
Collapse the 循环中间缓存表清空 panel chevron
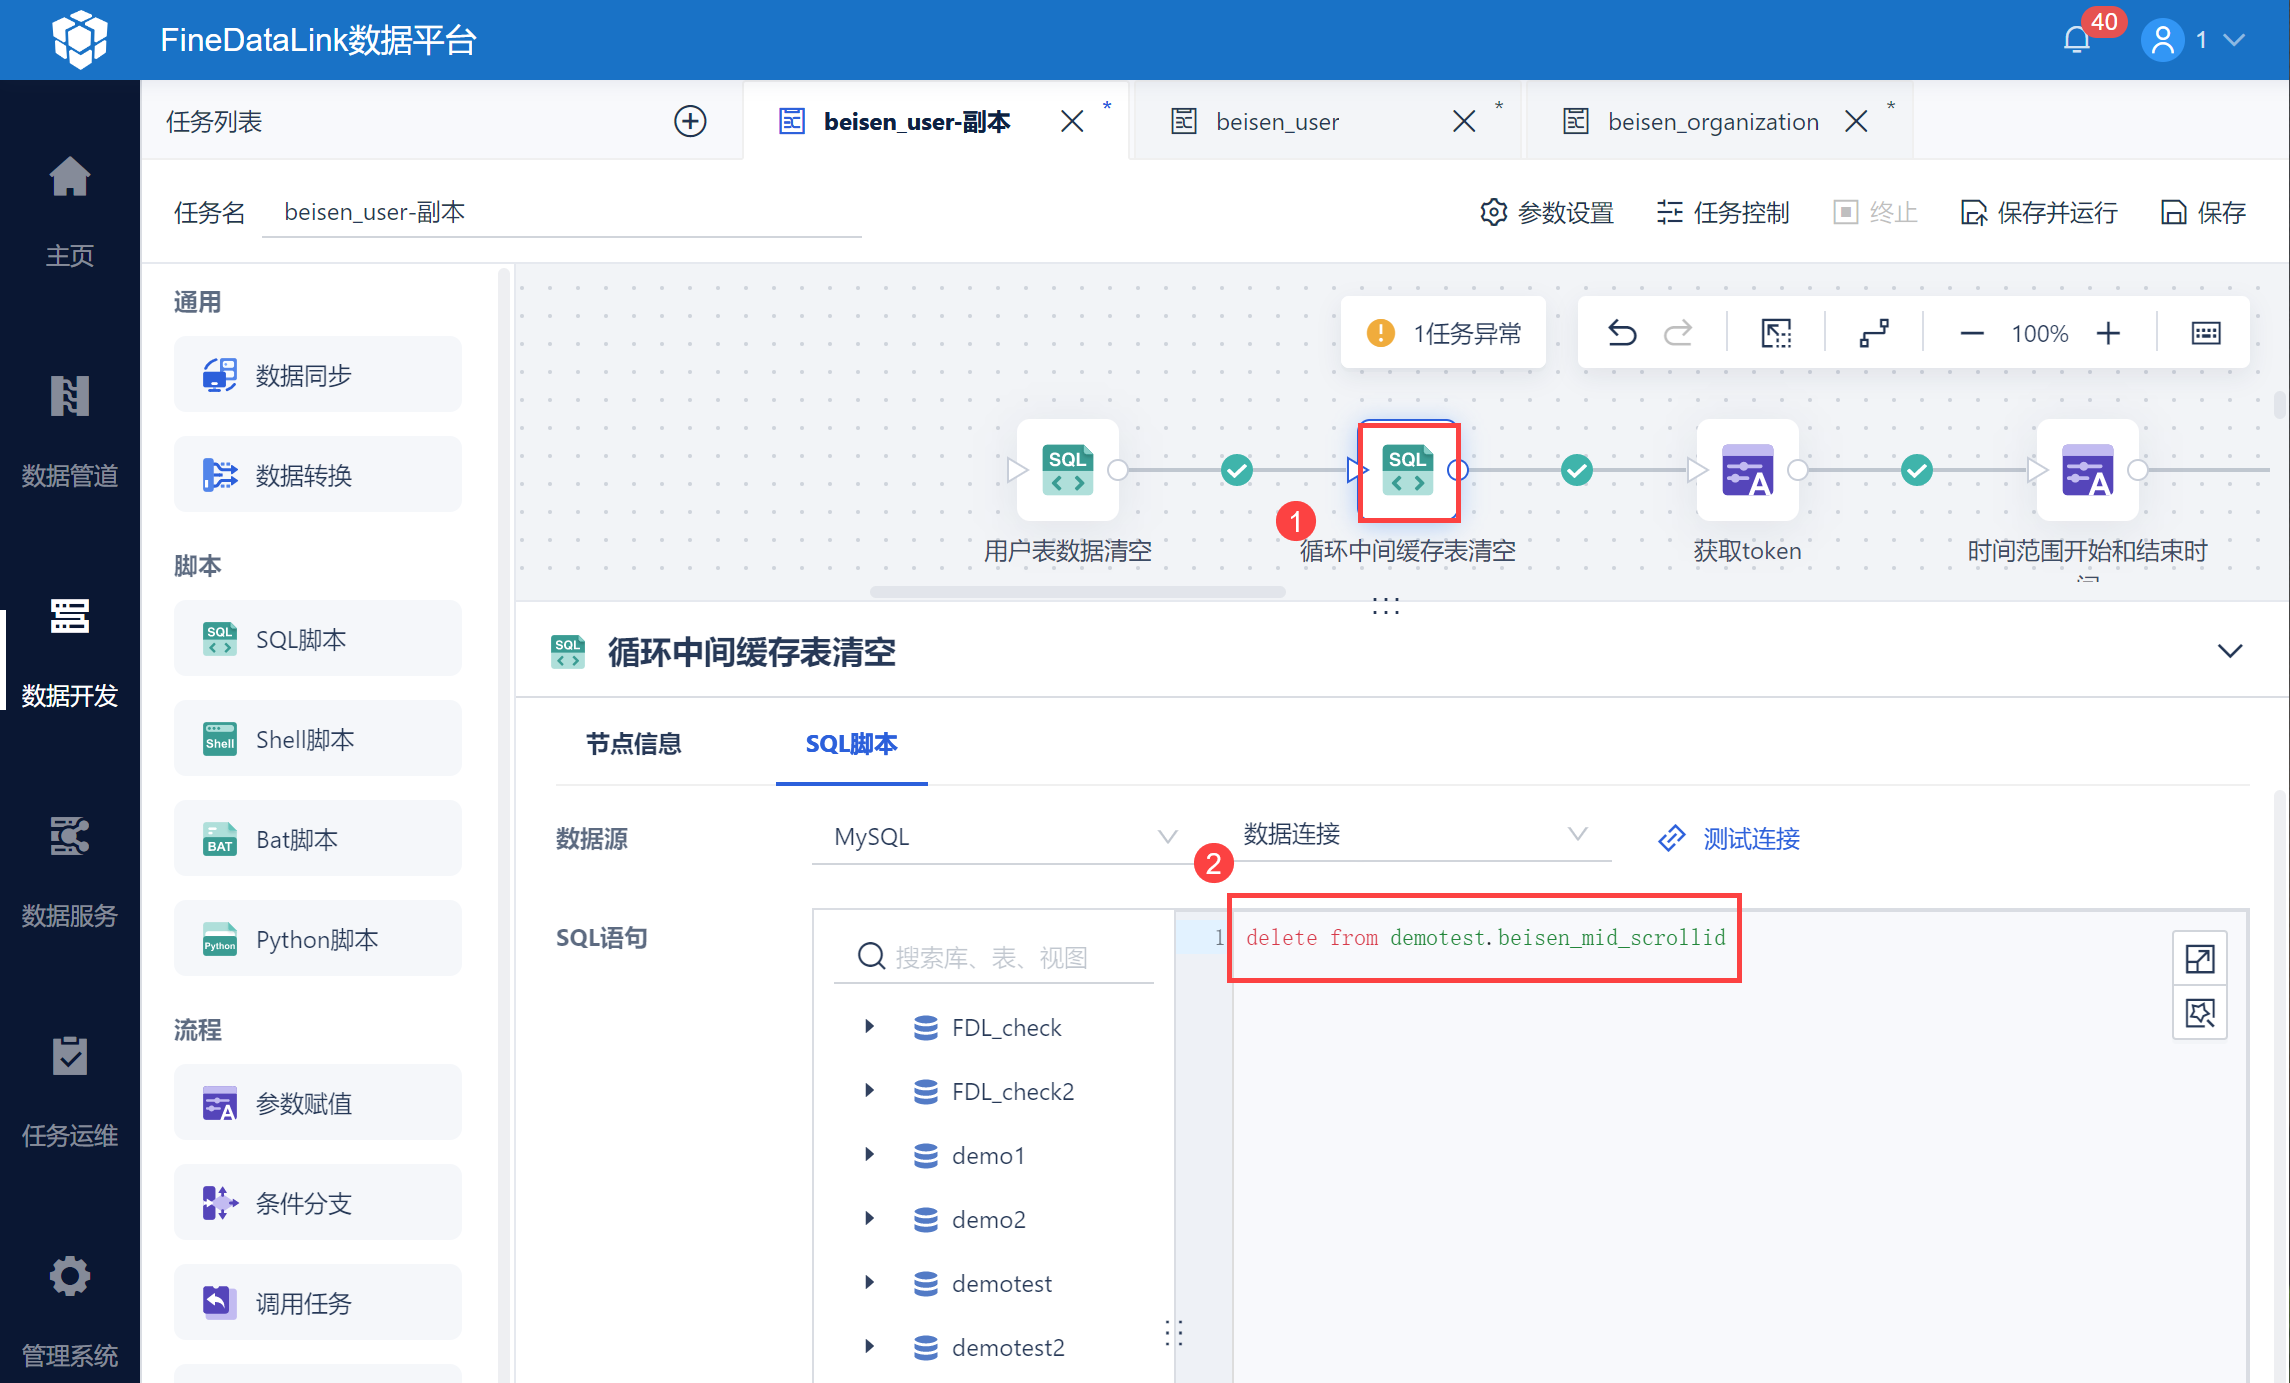pyautogui.click(x=2229, y=651)
